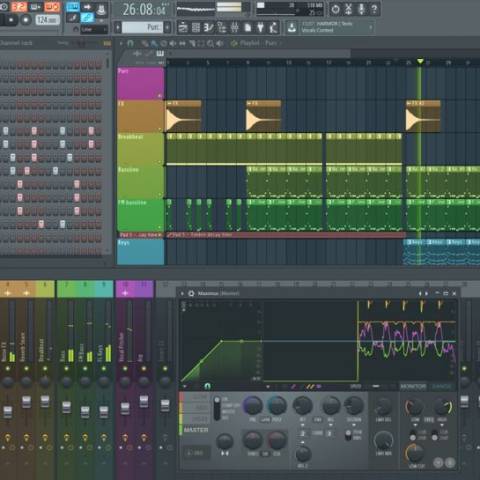Viewport: 480px width, 480px height.
Task: Click the green headphone icon under Maximus graph
Action: (207, 386)
